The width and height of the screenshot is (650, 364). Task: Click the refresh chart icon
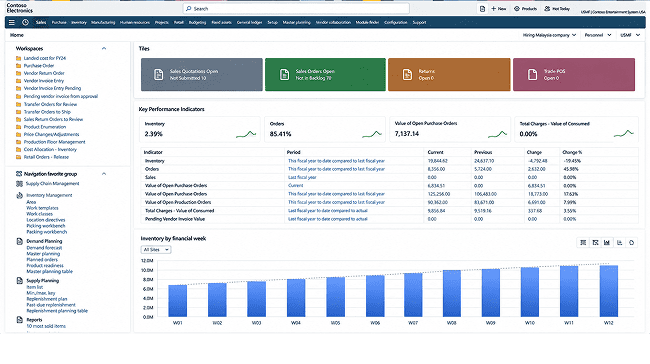[x=632, y=243]
